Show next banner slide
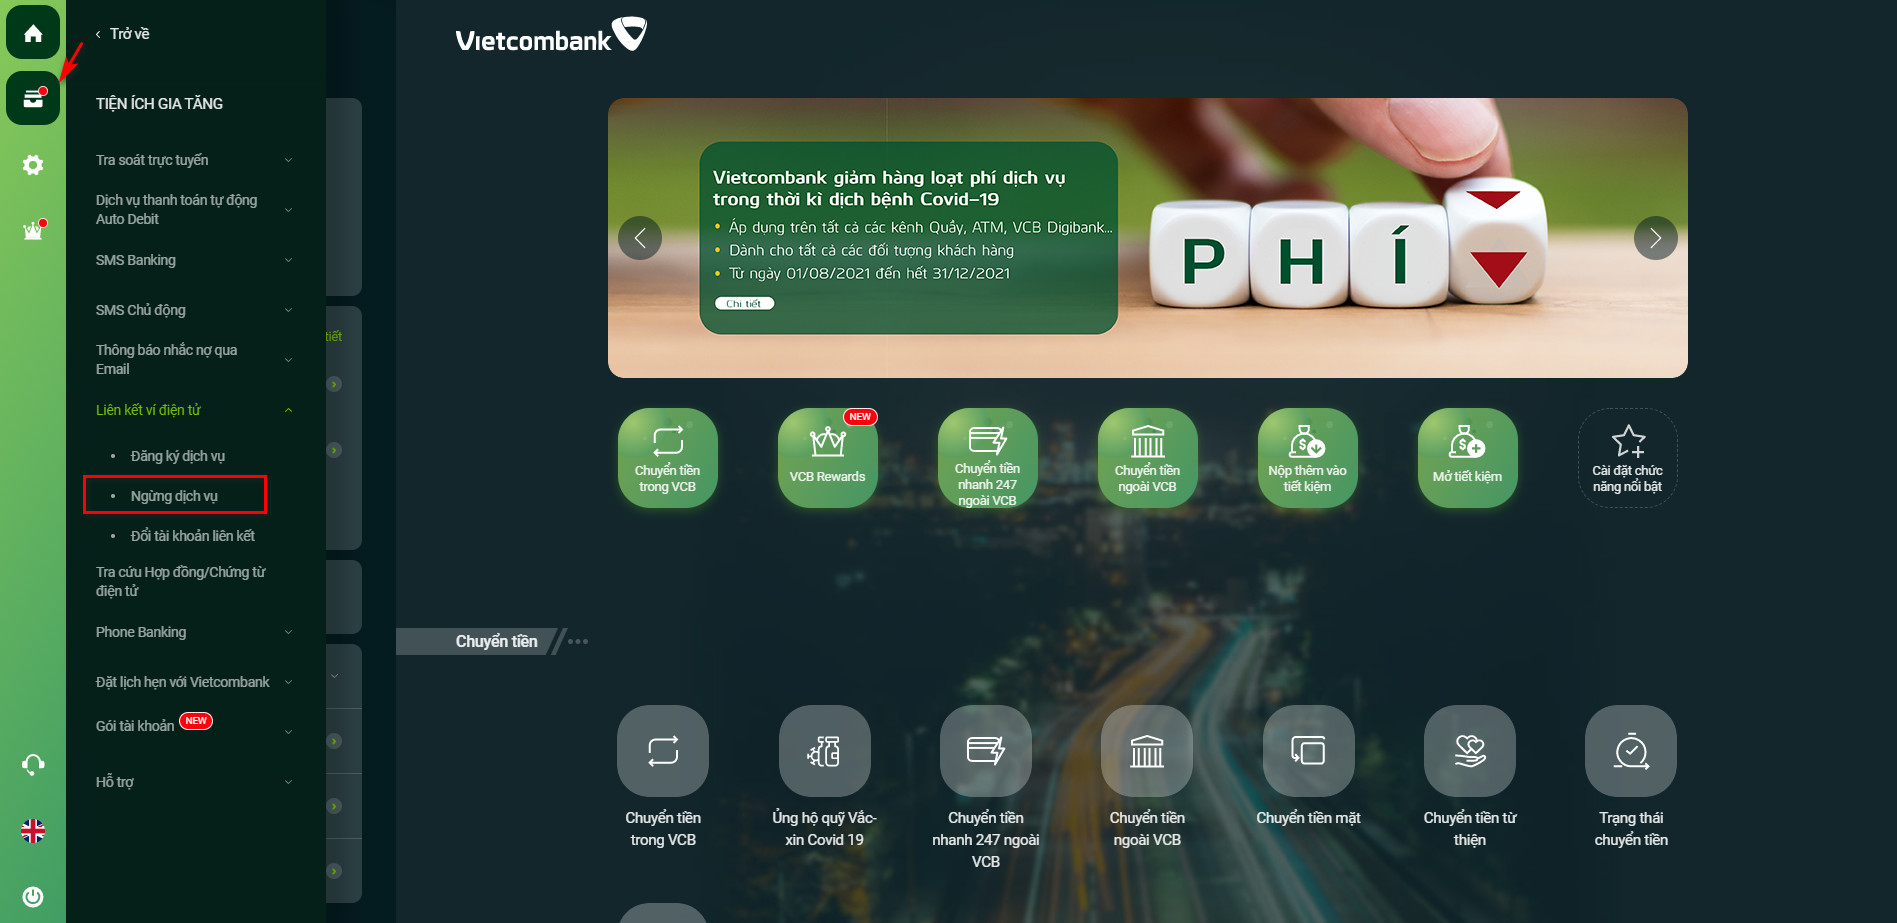Image resolution: width=1897 pixels, height=923 pixels. [x=1656, y=238]
